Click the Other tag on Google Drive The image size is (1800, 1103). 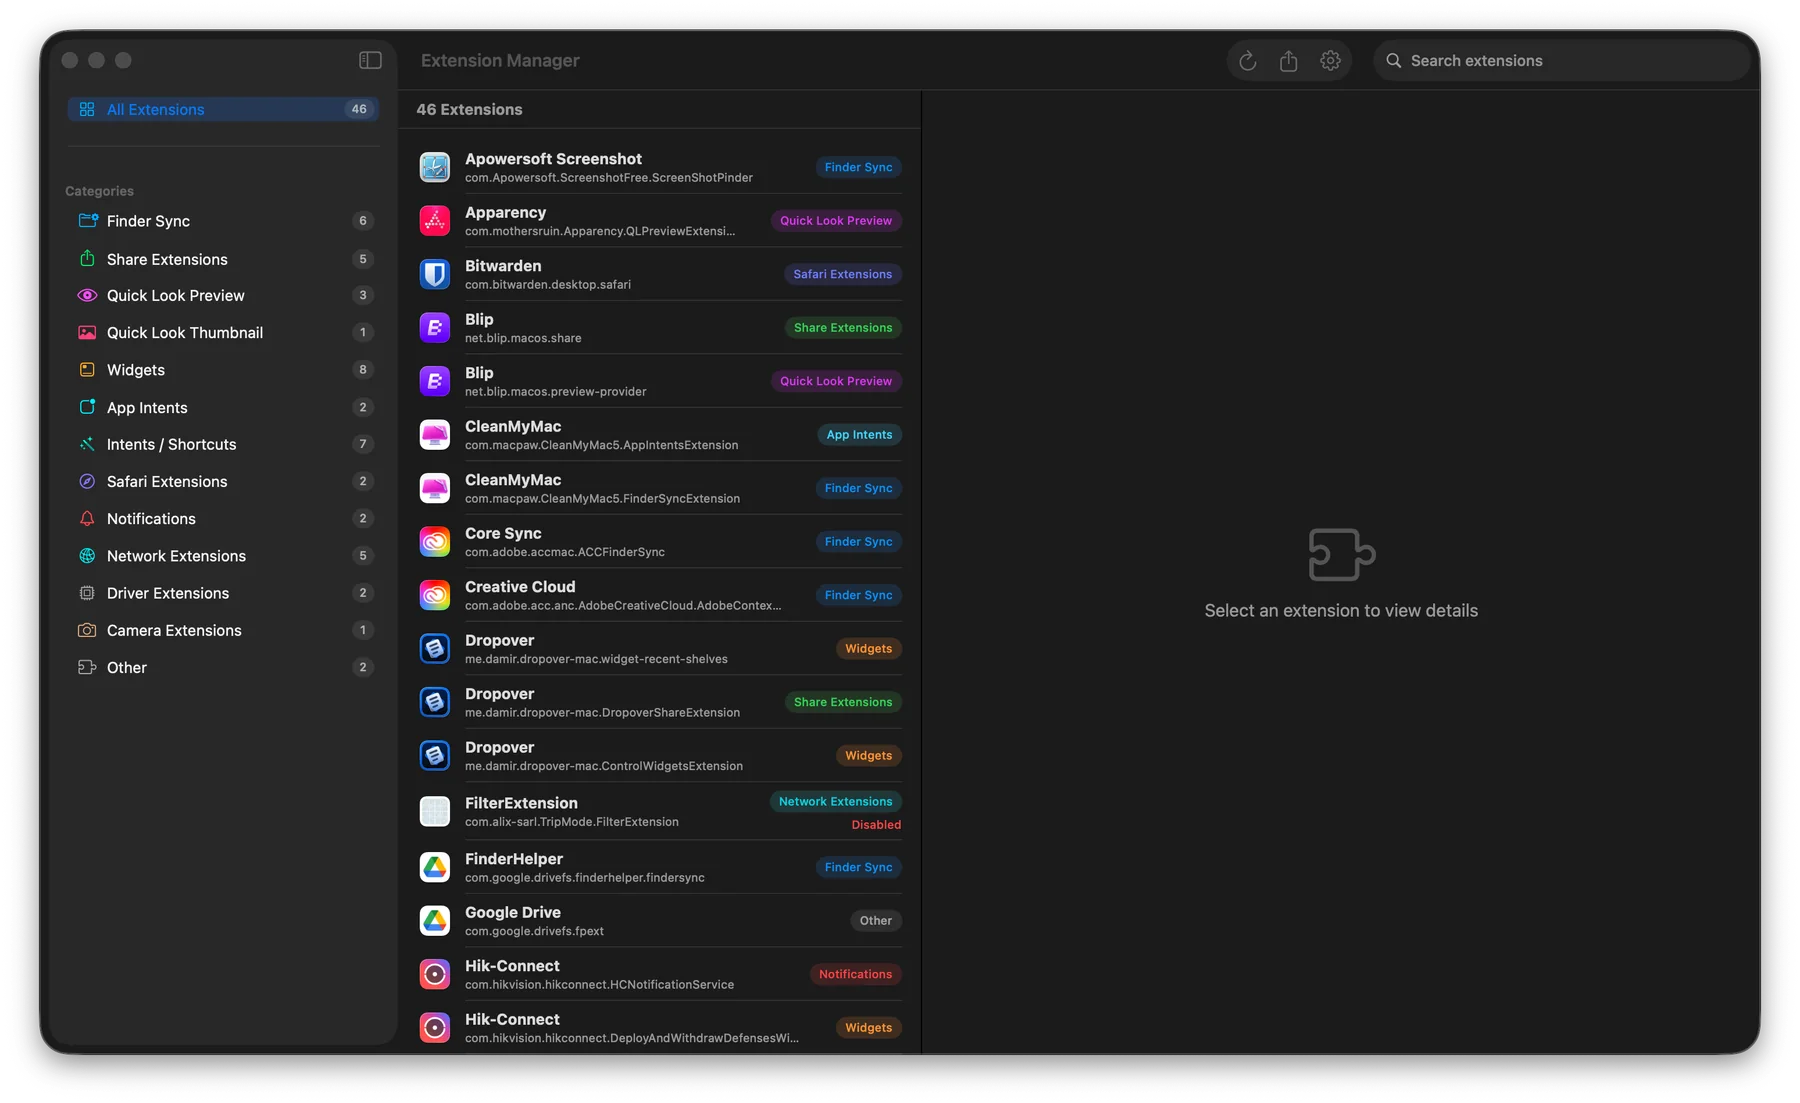(876, 921)
